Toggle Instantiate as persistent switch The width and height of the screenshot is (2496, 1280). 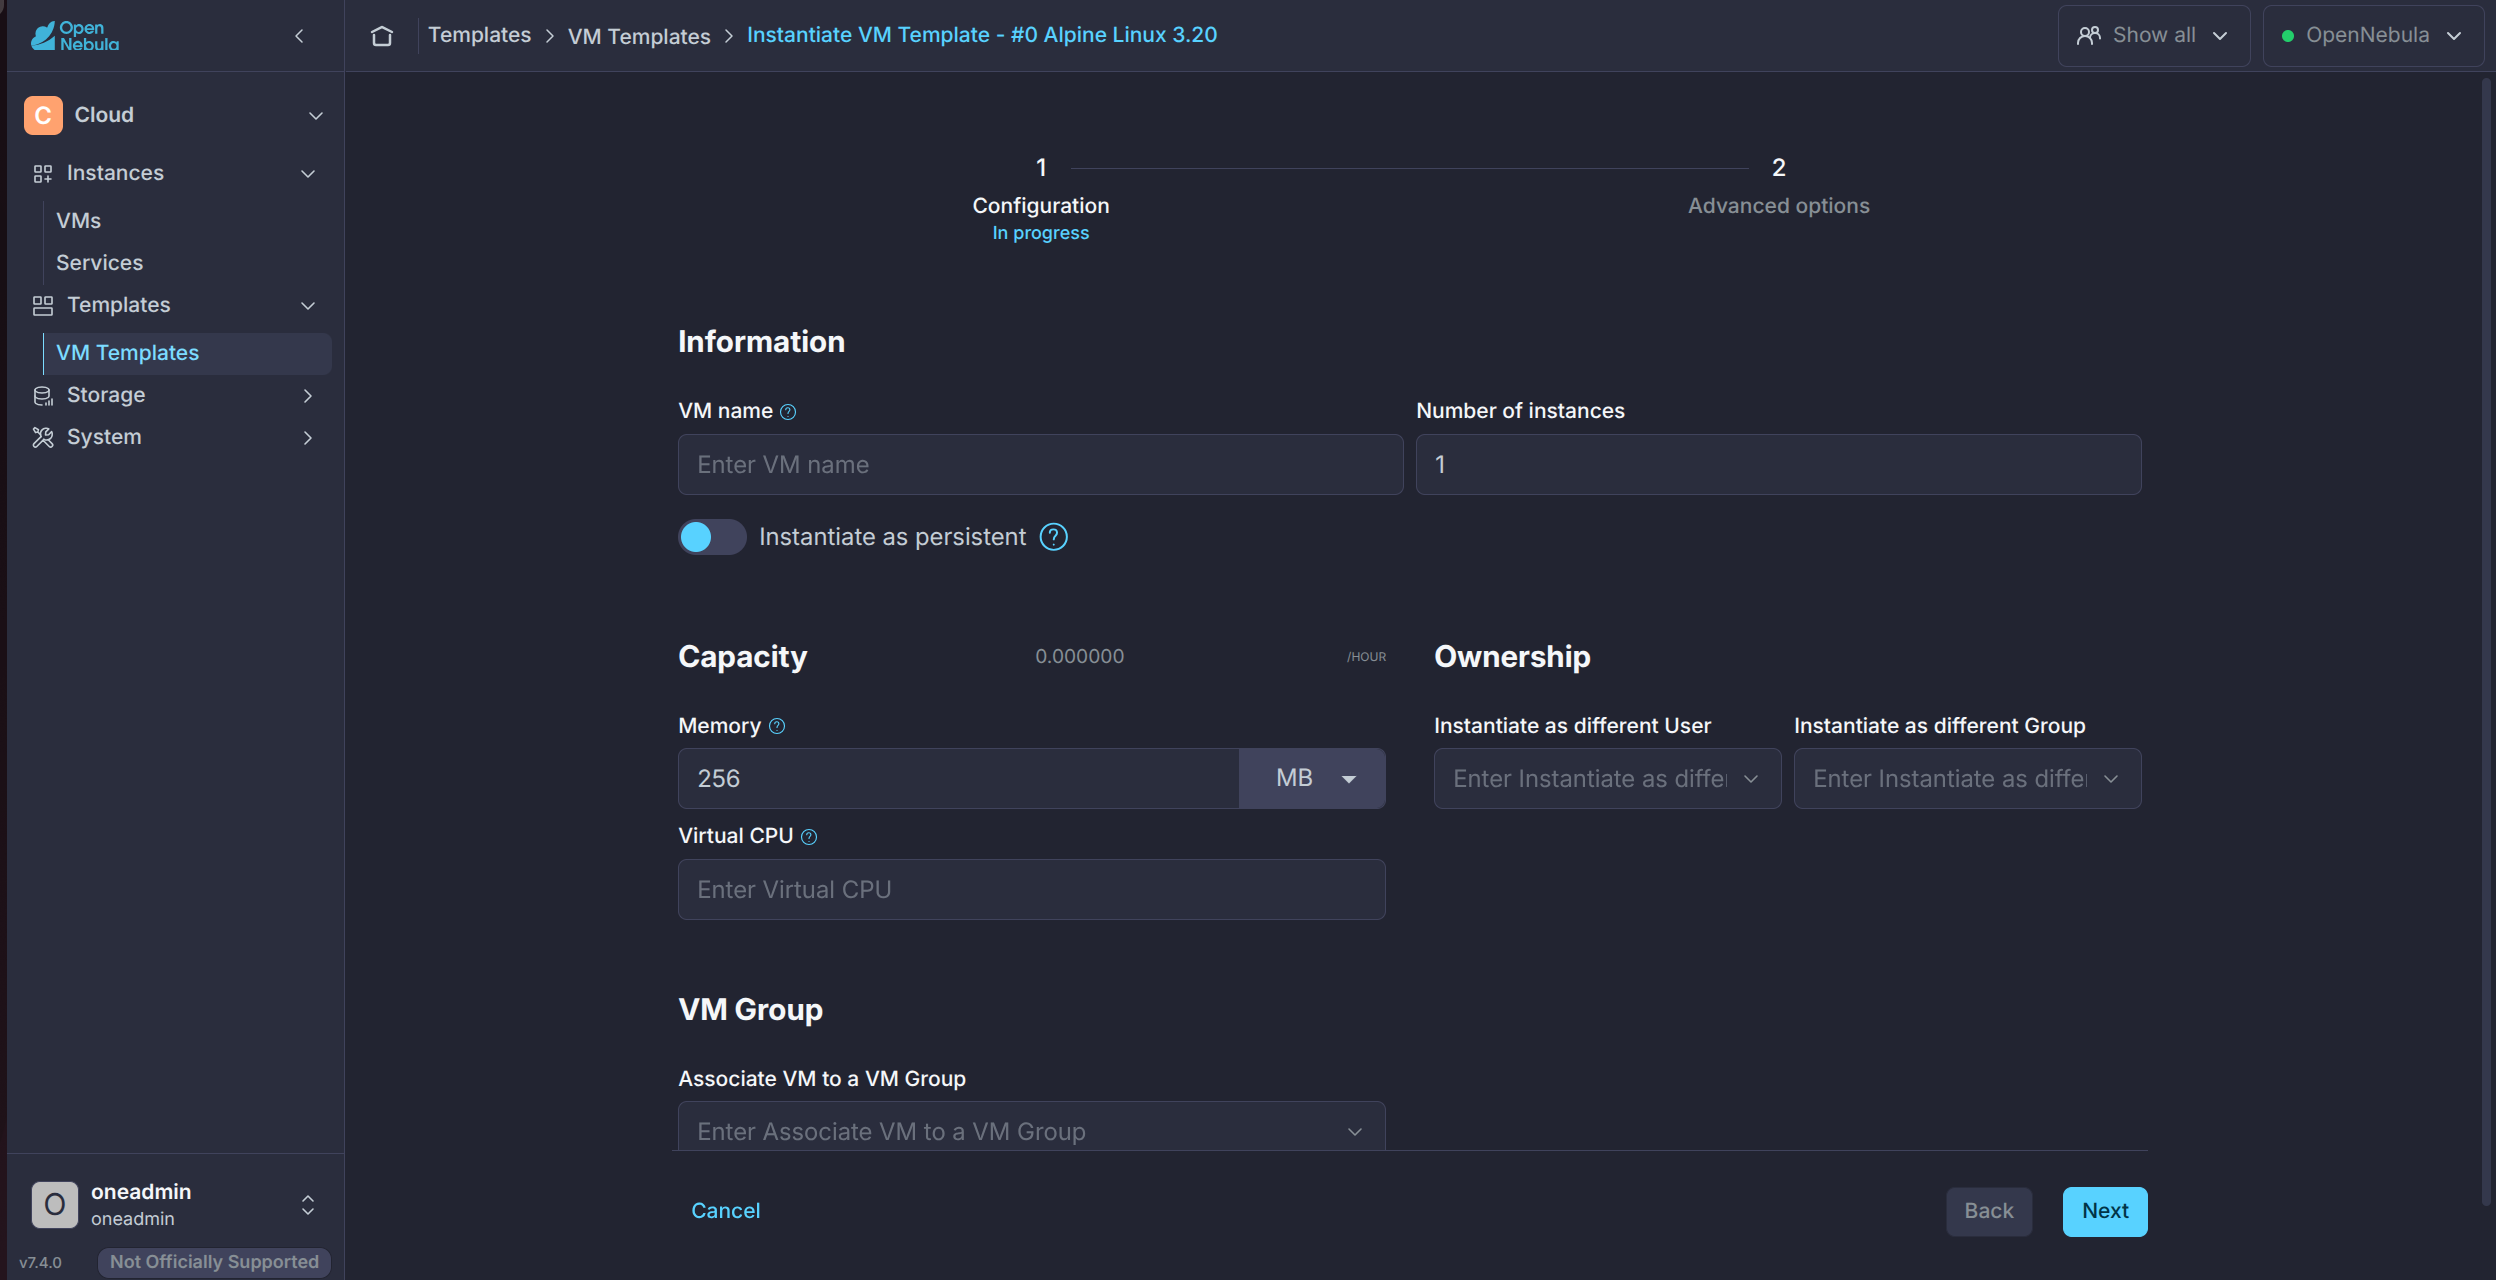tap(712, 537)
